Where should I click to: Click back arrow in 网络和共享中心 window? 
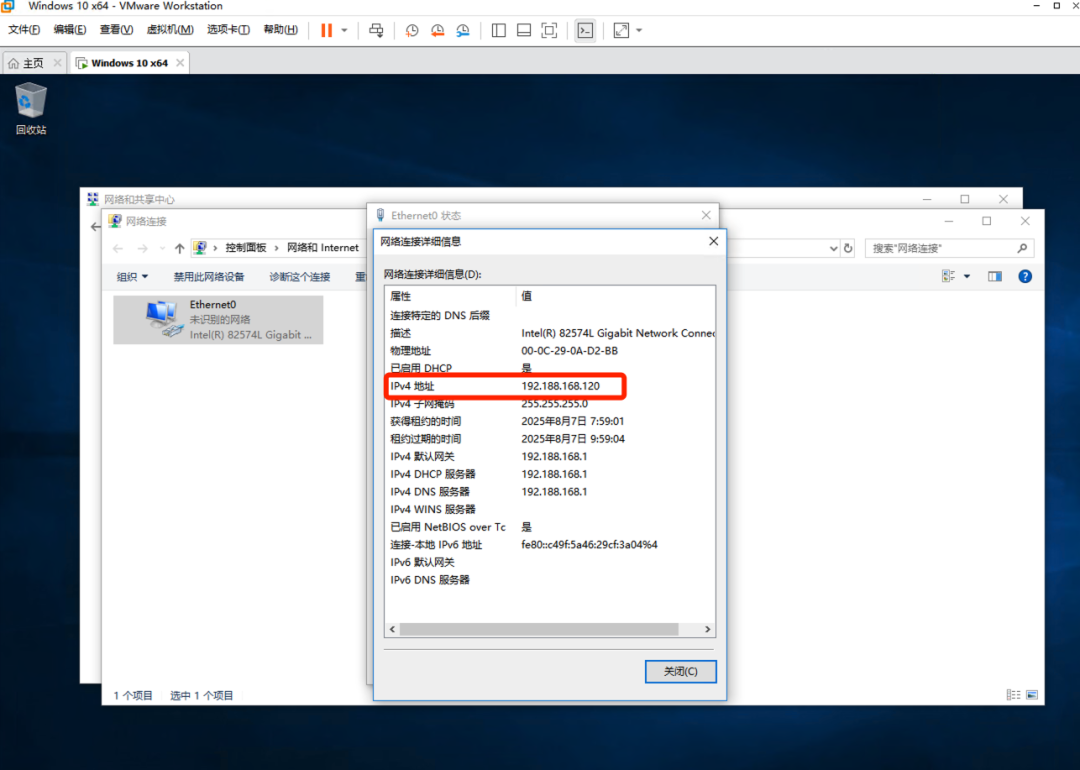coord(95,227)
